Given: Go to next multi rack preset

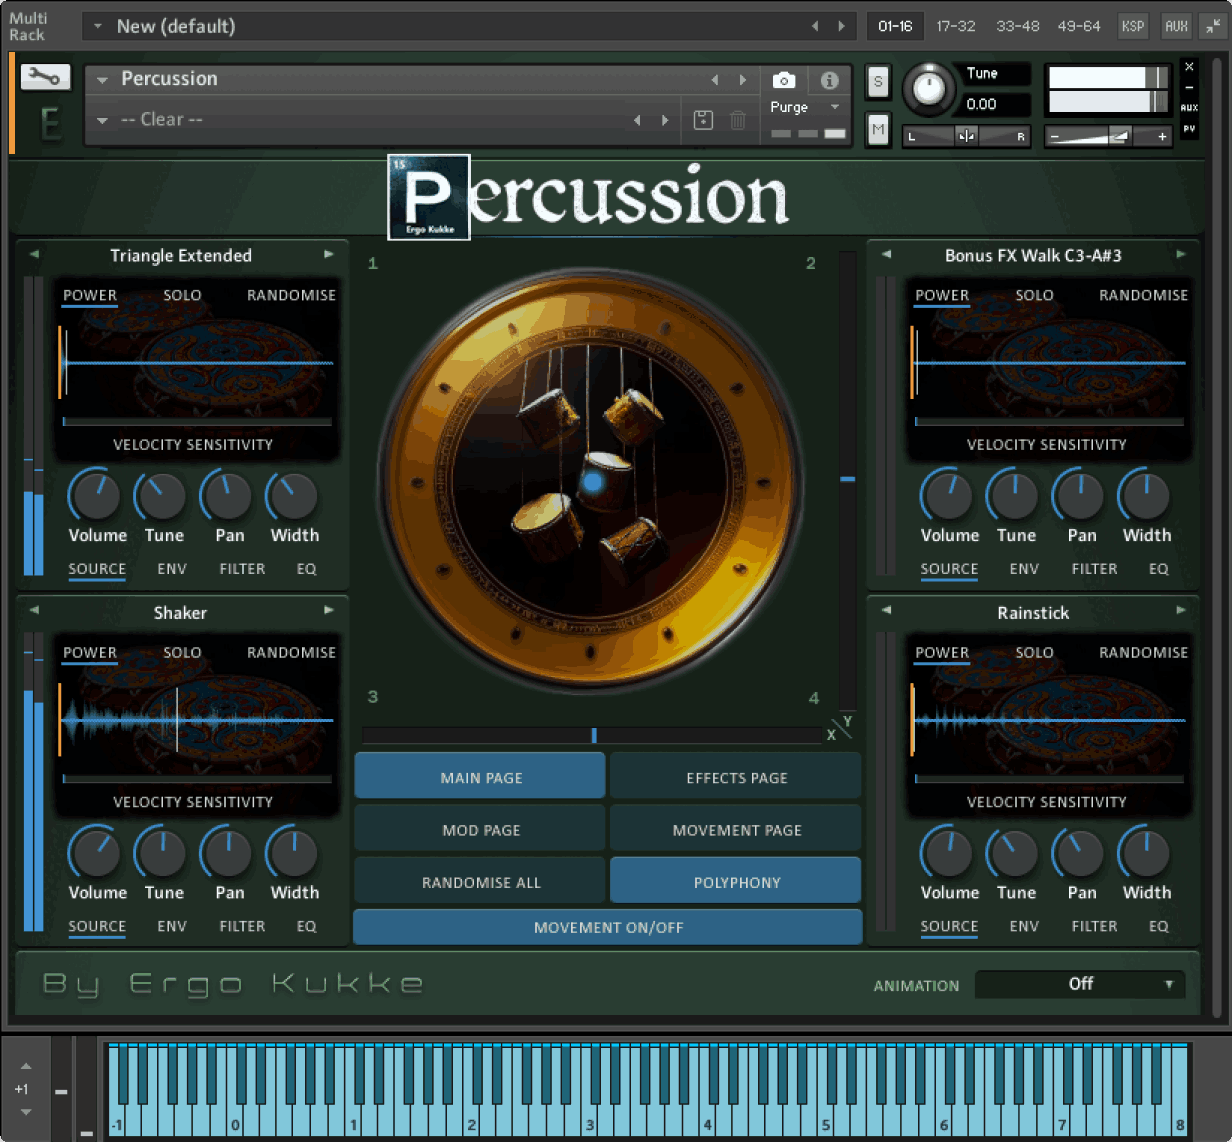Looking at the screenshot, I should 841,26.
